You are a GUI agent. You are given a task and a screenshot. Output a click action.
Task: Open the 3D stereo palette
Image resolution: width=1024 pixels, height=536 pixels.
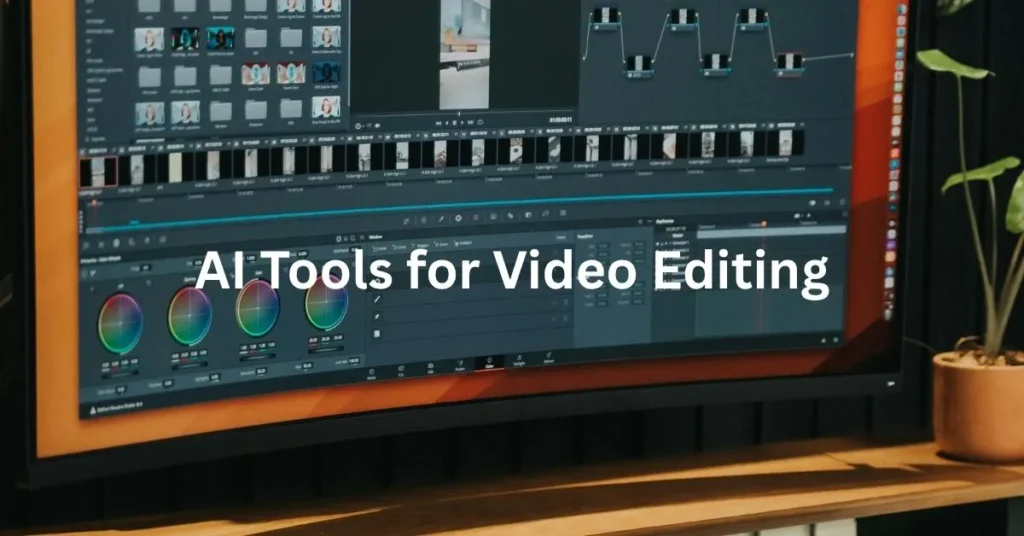(563, 213)
